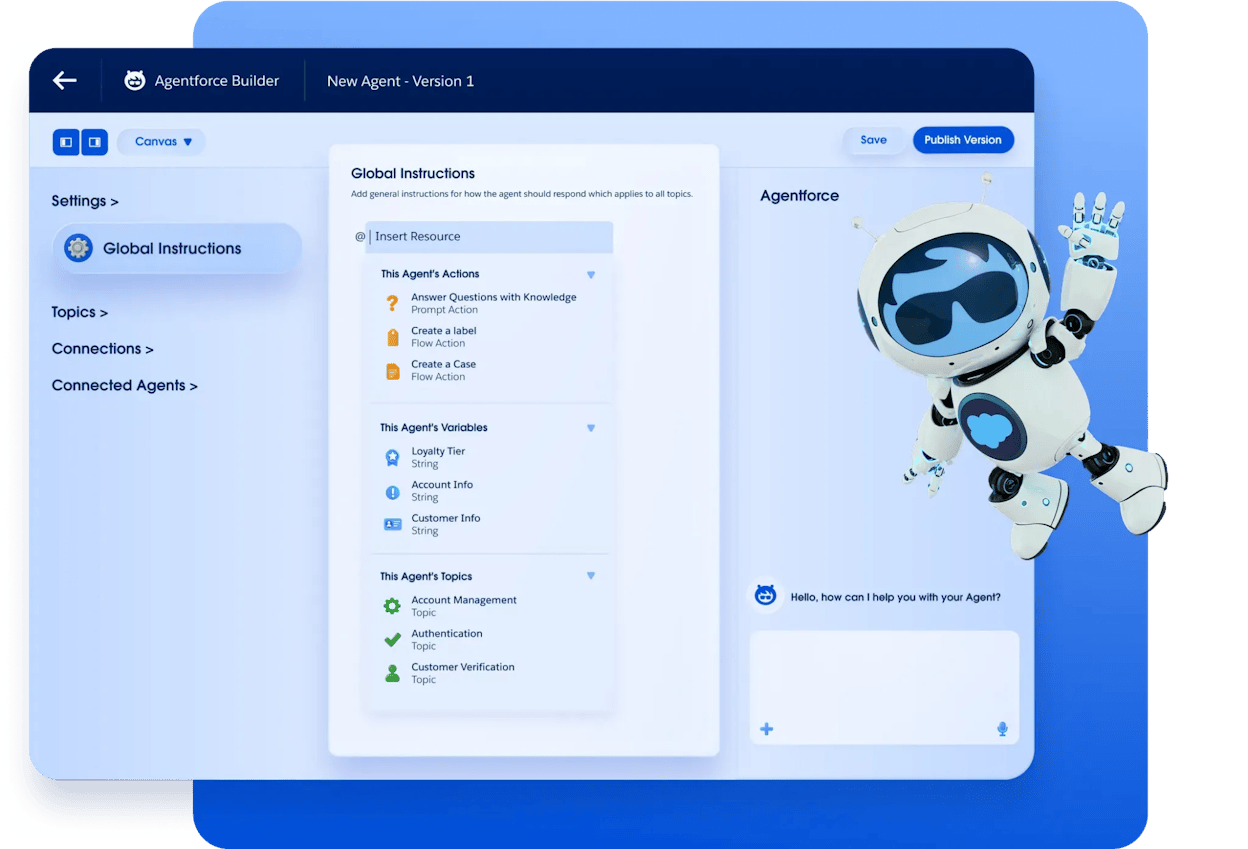Click the back arrow in header

click(65, 80)
